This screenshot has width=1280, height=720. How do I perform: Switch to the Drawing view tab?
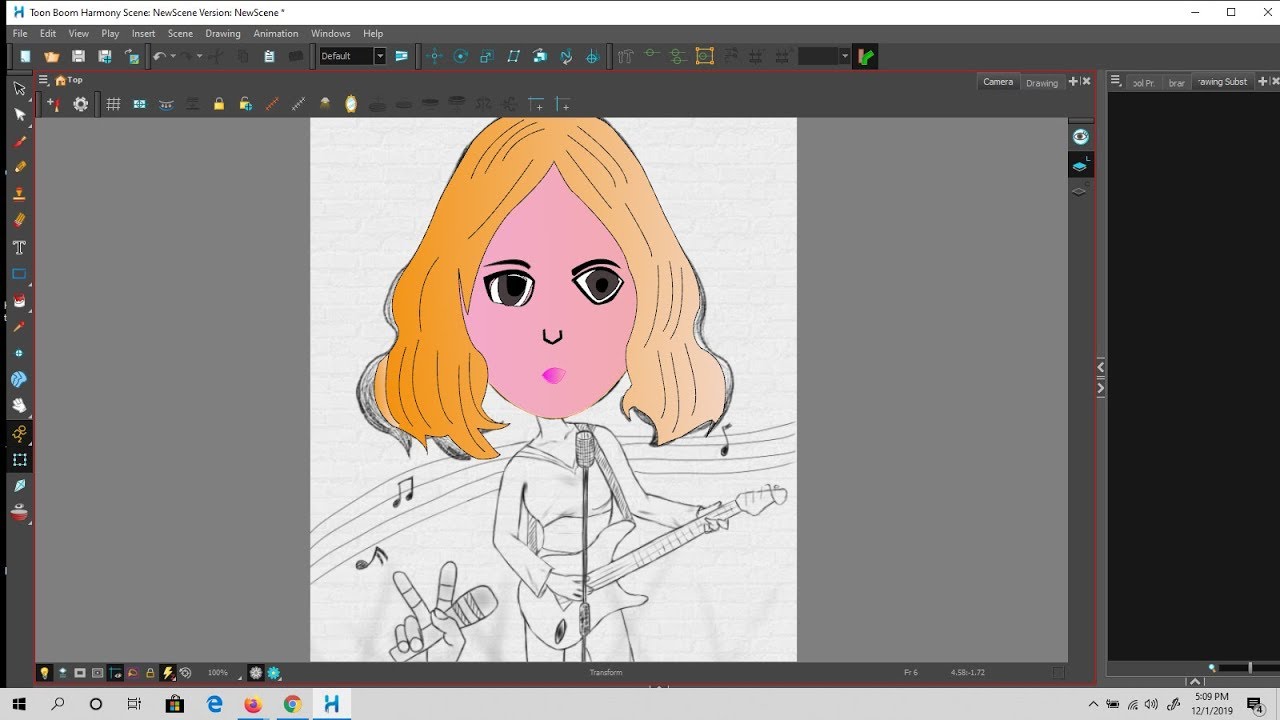(1042, 83)
